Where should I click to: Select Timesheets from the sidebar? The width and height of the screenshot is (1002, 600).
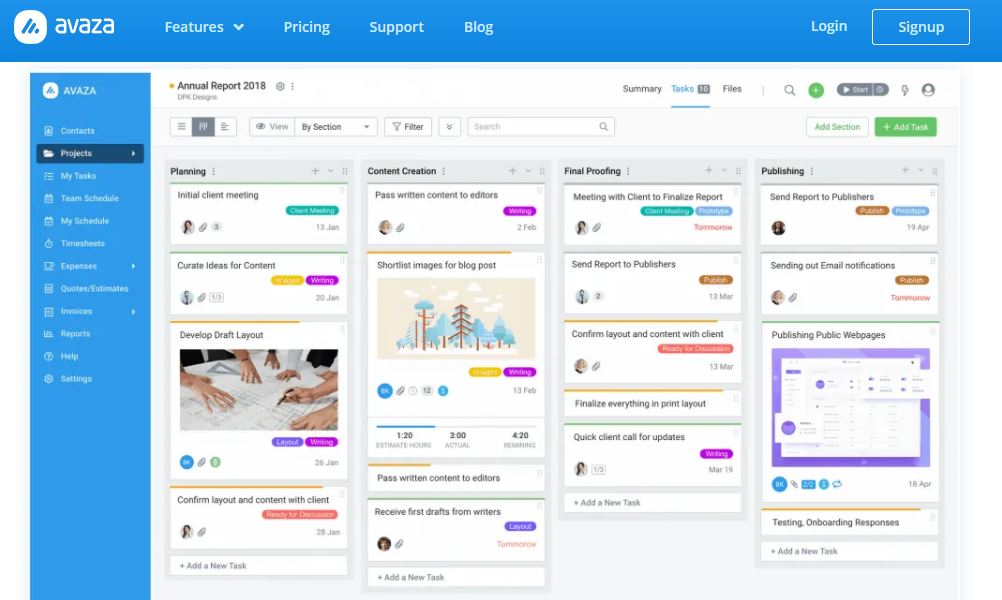click(80, 243)
